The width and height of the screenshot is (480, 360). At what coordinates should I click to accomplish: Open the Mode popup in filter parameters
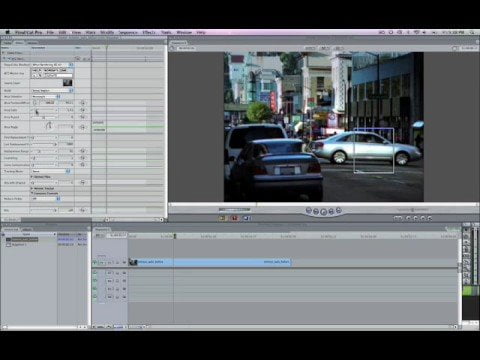coord(52,90)
